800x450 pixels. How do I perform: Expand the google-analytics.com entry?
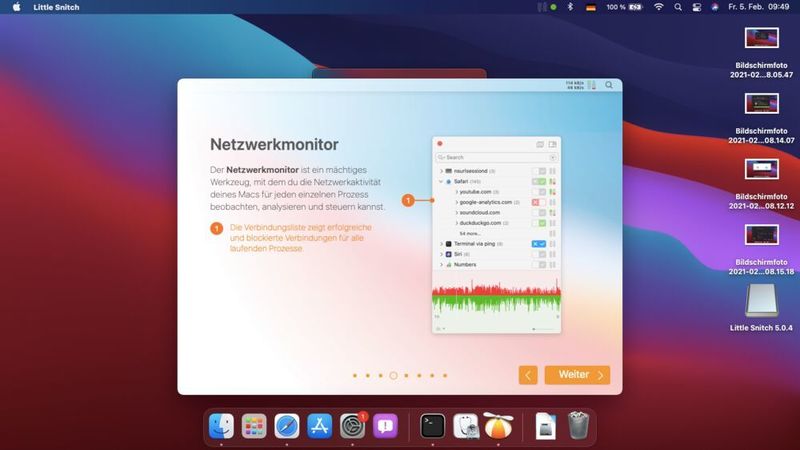456,203
